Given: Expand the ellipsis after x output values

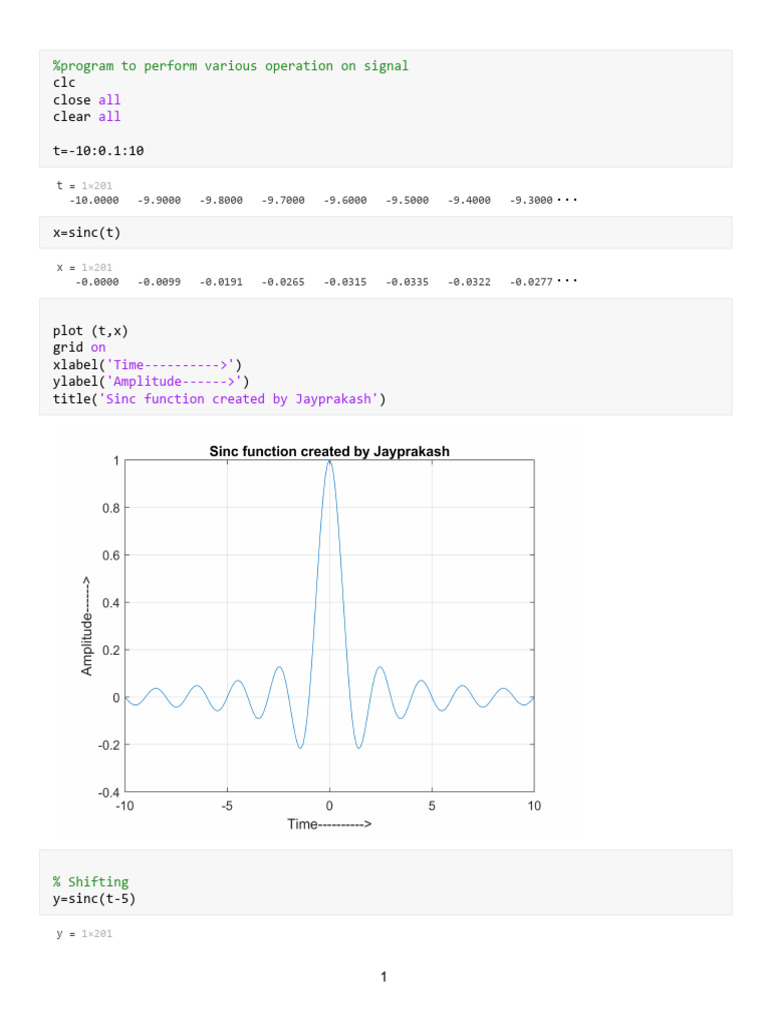Looking at the screenshot, I should 567,281.
